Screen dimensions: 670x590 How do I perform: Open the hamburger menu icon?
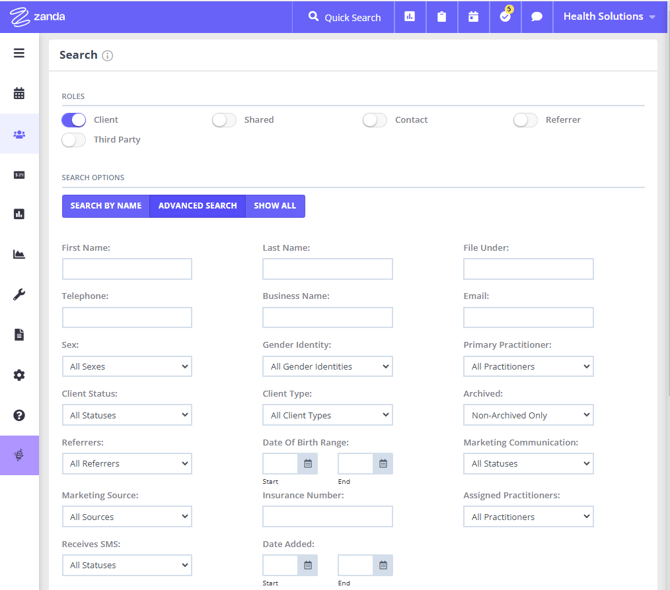(19, 53)
